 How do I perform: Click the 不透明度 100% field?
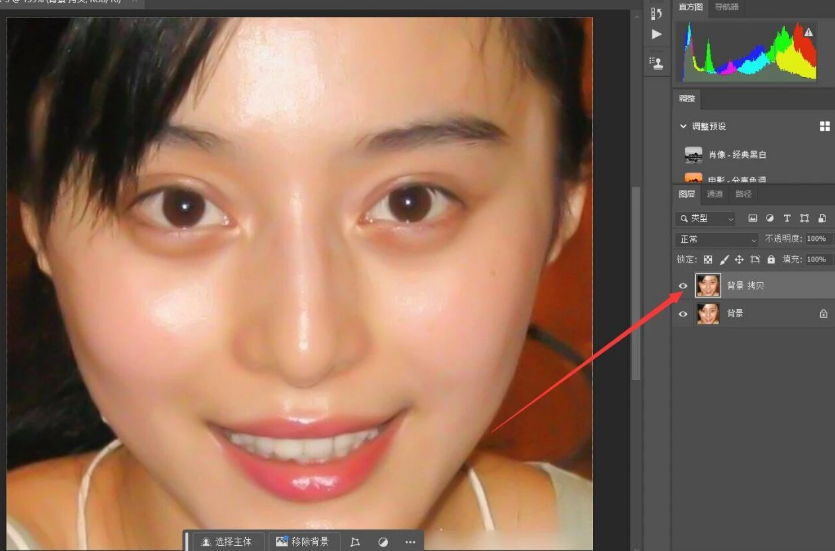pyautogui.click(x=817, y=239)
